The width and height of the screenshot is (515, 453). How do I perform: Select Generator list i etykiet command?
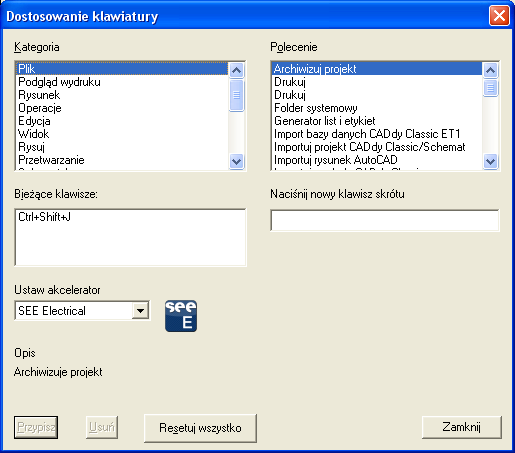coord(377,121)
